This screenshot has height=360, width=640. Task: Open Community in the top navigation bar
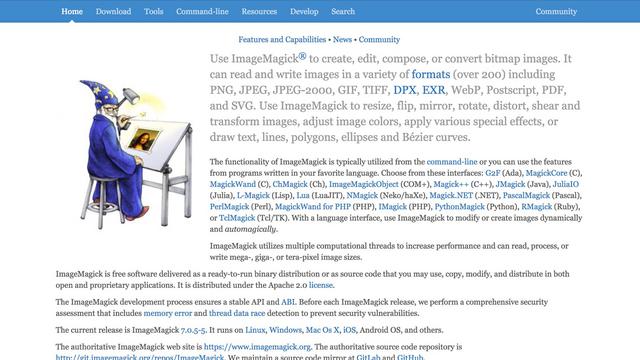[556, 11]
